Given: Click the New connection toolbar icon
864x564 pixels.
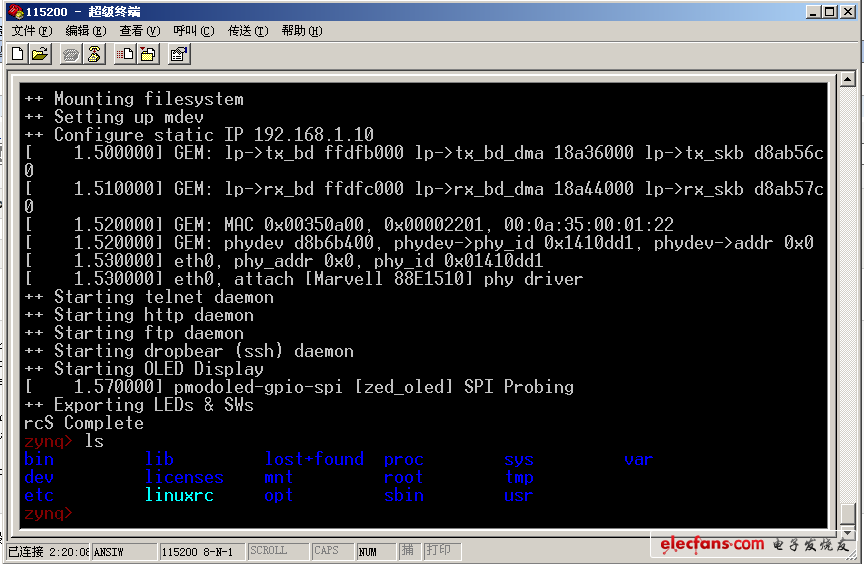Looking at the screenshot, I should 18,54.
